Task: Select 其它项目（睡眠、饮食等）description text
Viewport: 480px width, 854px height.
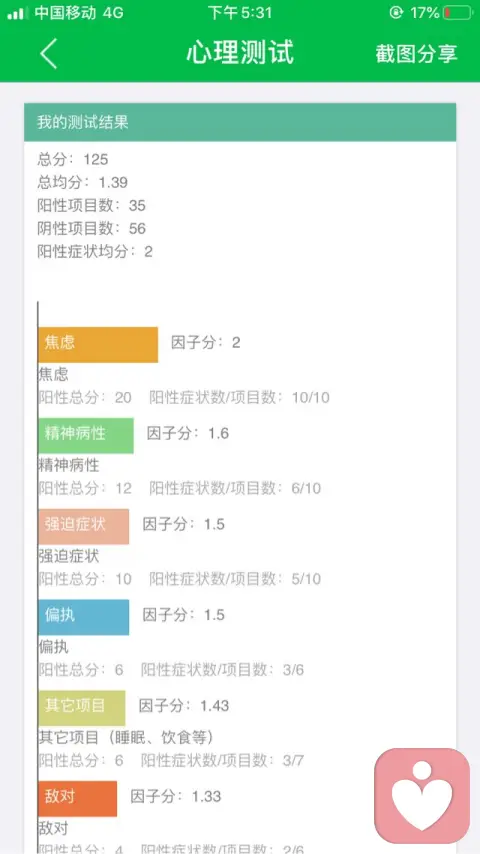Action: (x=126, y=738)
